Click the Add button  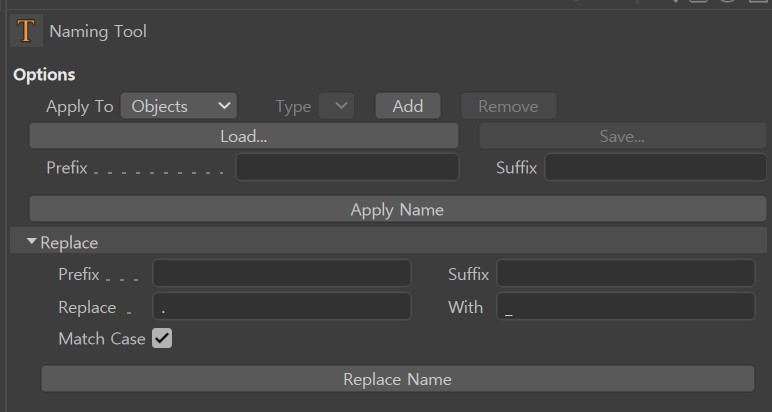(408, 106)
